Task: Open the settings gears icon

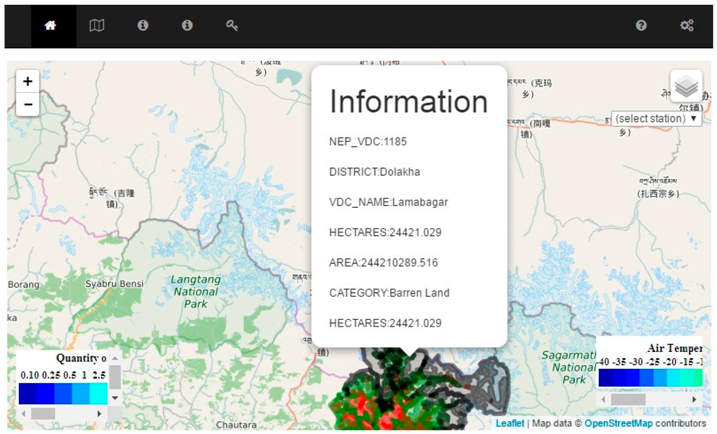Action: (x=687, y=26)
